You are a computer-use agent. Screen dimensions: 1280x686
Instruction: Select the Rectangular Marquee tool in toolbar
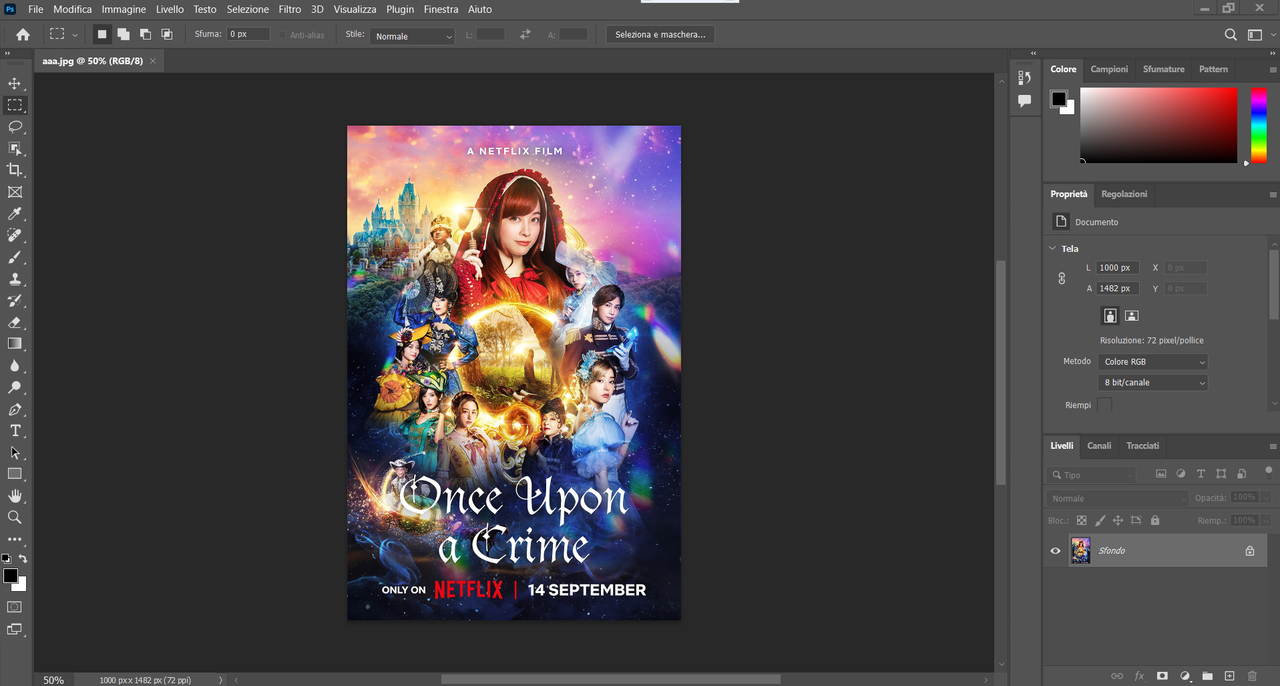pos(15,105)
